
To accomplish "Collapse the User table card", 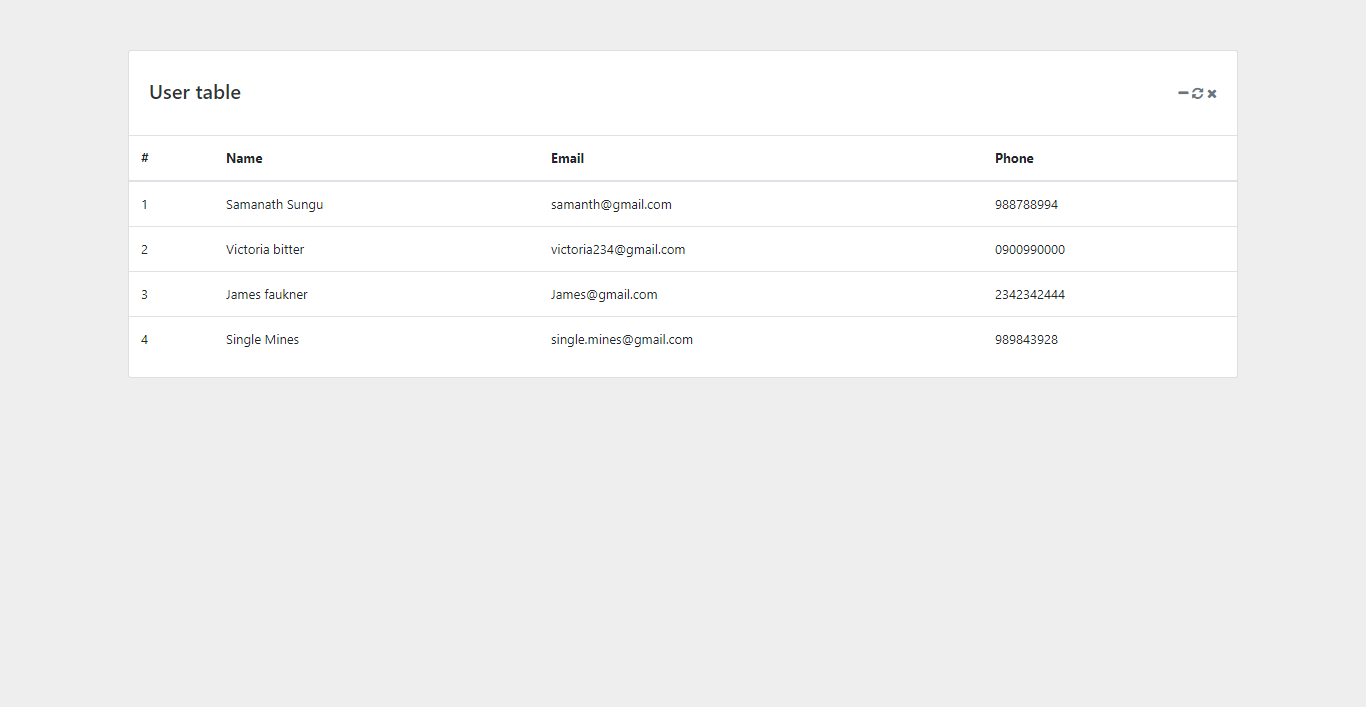I will point(1182,93).
